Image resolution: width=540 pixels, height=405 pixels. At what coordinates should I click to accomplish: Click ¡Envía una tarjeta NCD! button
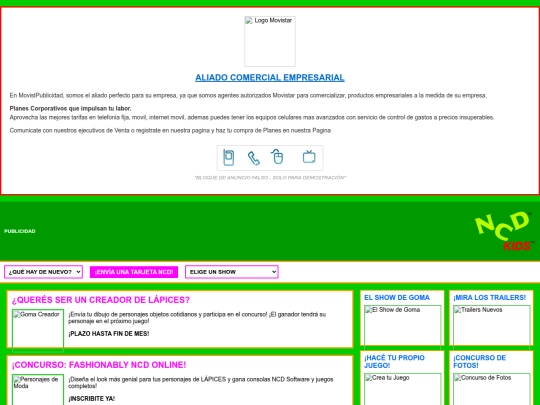[134, 272]
